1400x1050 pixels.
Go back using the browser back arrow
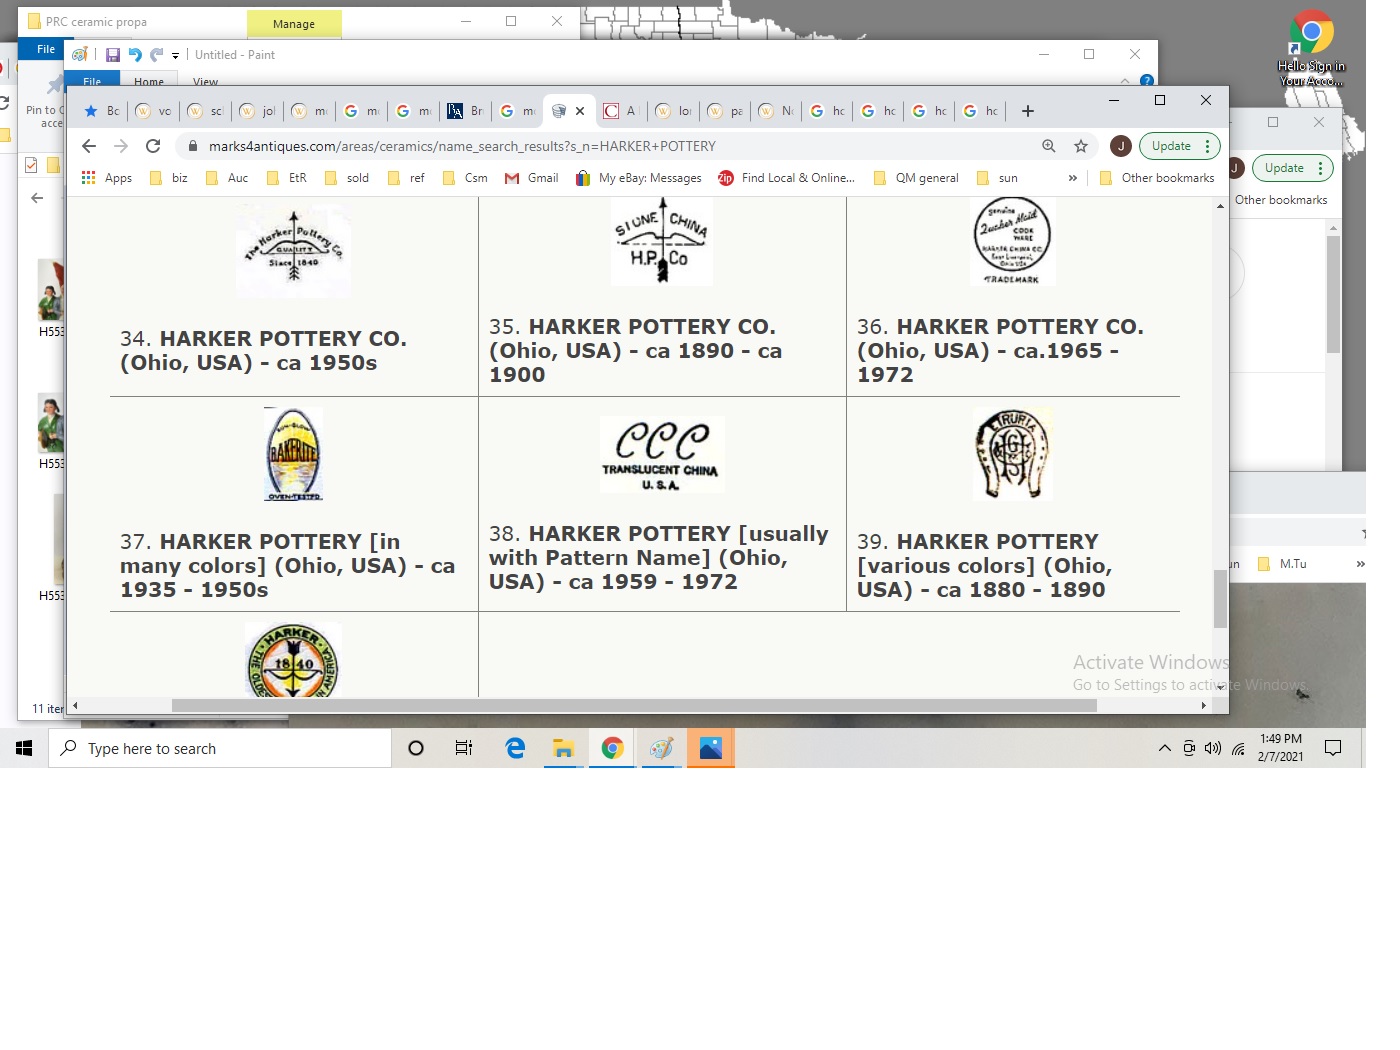click(x=89, y=146)
